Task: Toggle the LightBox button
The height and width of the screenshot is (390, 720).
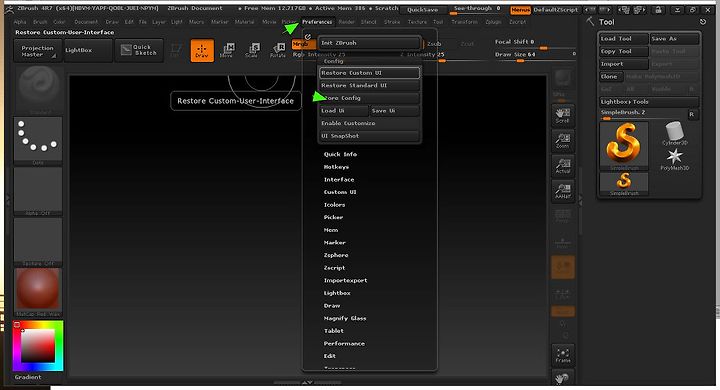Action: [x=88, y=50]
